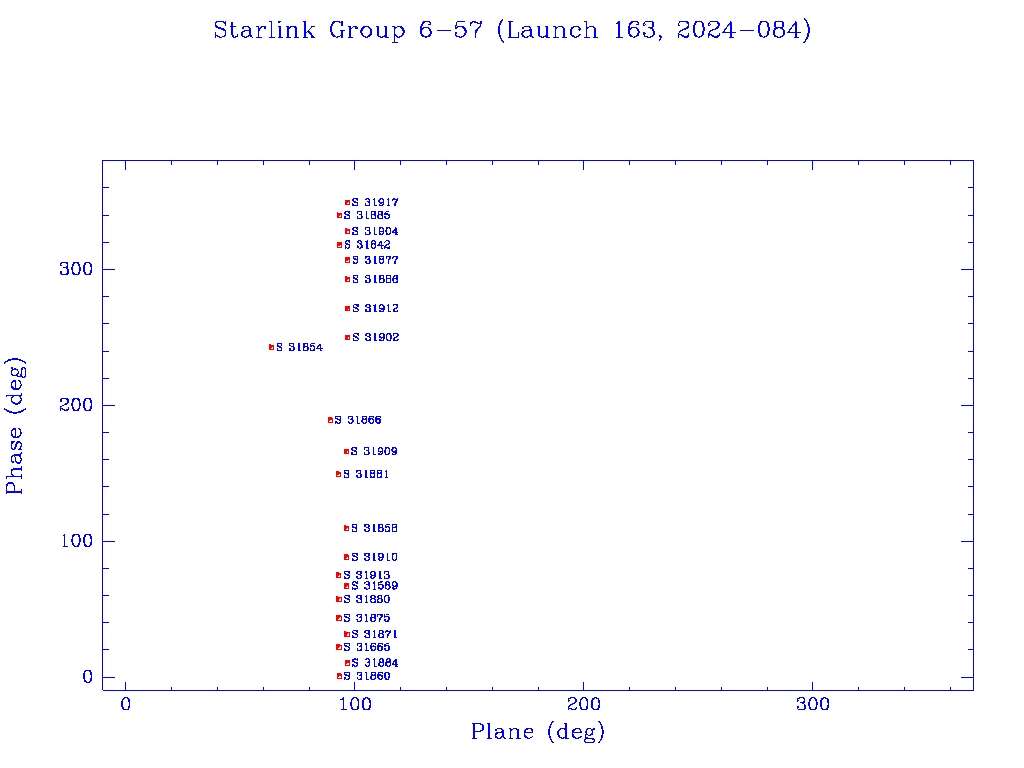Click the Plane (deg) x-axis label
1024x768 pixels.
pos(538,732)
